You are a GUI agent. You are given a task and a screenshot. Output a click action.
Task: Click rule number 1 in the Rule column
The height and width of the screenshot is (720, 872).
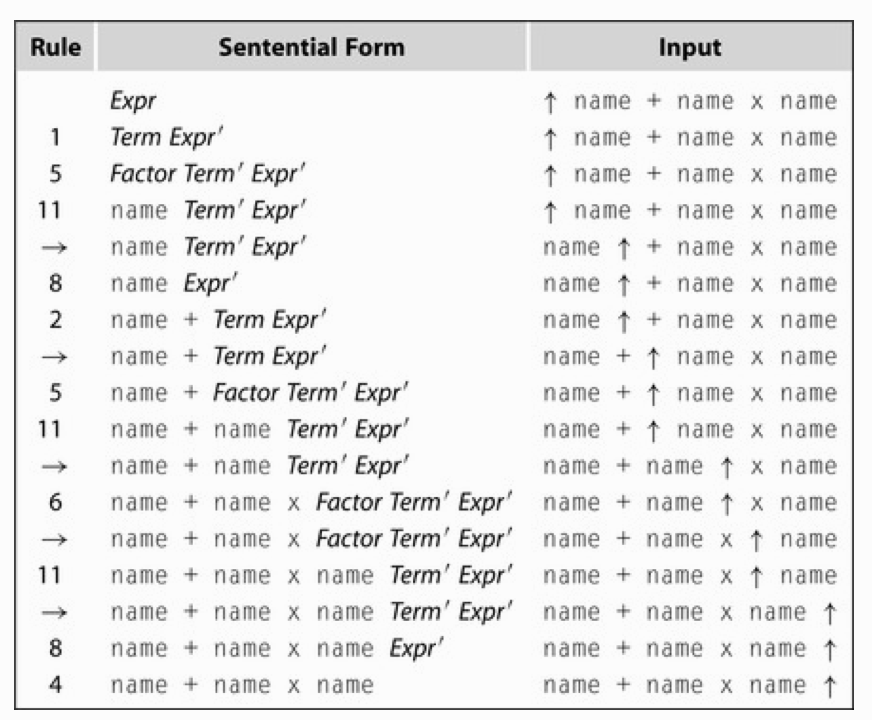(x=56, y=138)
